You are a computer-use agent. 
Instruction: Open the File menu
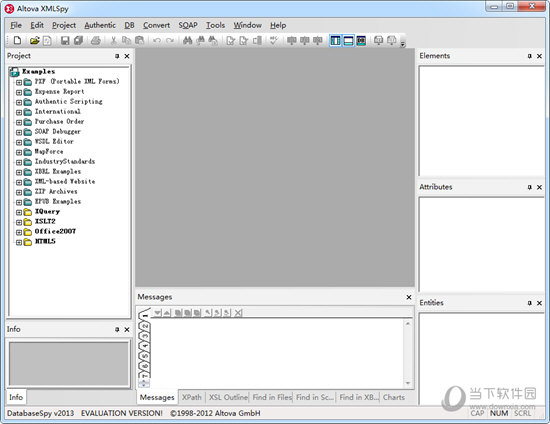coord(16,25)
